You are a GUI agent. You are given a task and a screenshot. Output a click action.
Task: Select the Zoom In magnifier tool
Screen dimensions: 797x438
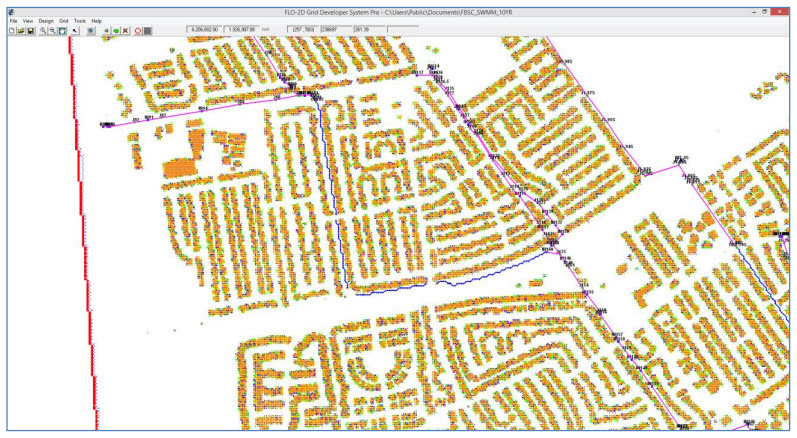43,31
